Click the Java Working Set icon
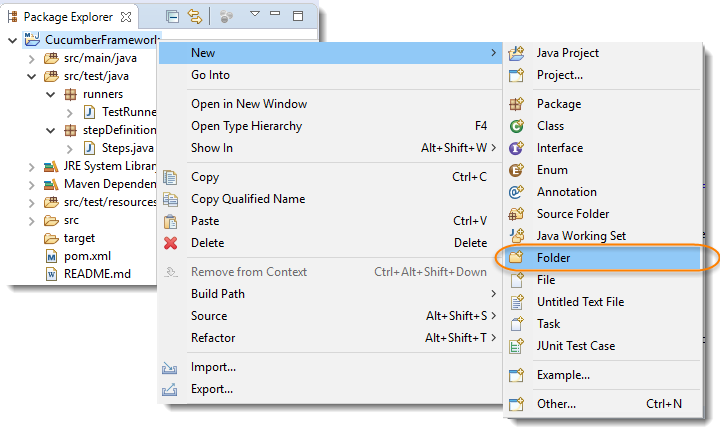Screen dimensions: 720x434 click(x=517, y=236)
